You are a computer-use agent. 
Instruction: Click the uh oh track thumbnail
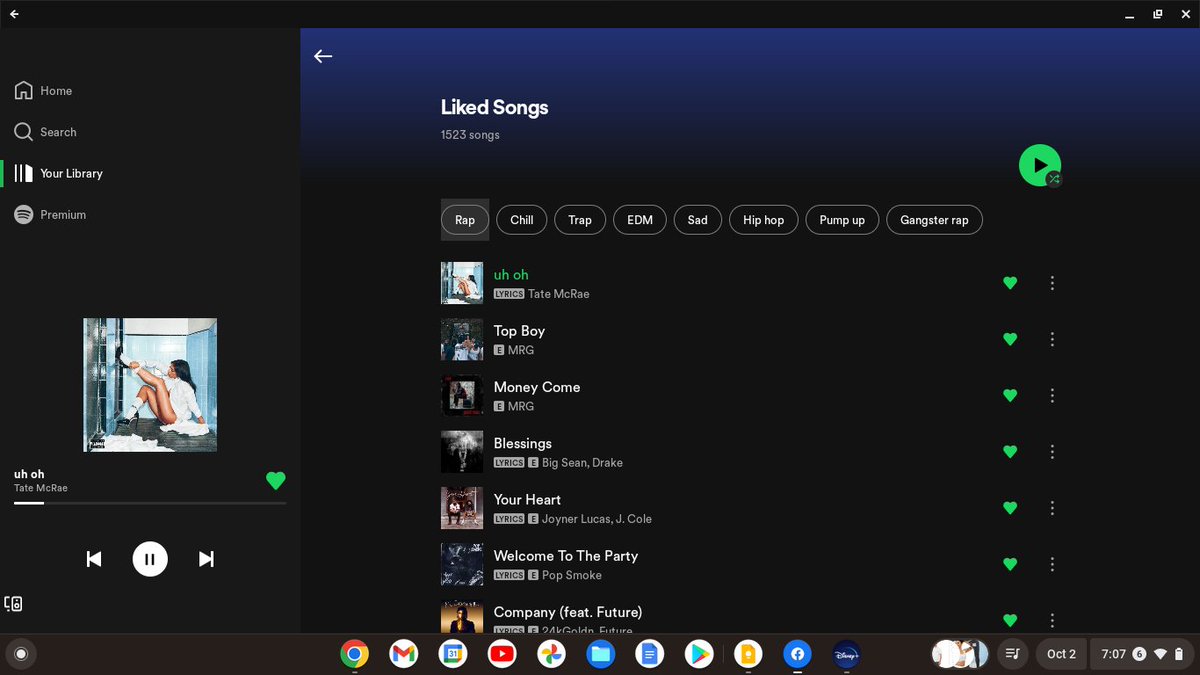click(462, 283)
